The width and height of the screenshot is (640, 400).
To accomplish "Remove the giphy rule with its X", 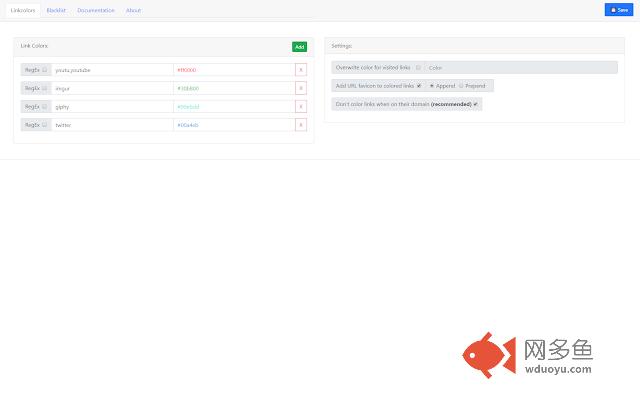I will 301,107.
